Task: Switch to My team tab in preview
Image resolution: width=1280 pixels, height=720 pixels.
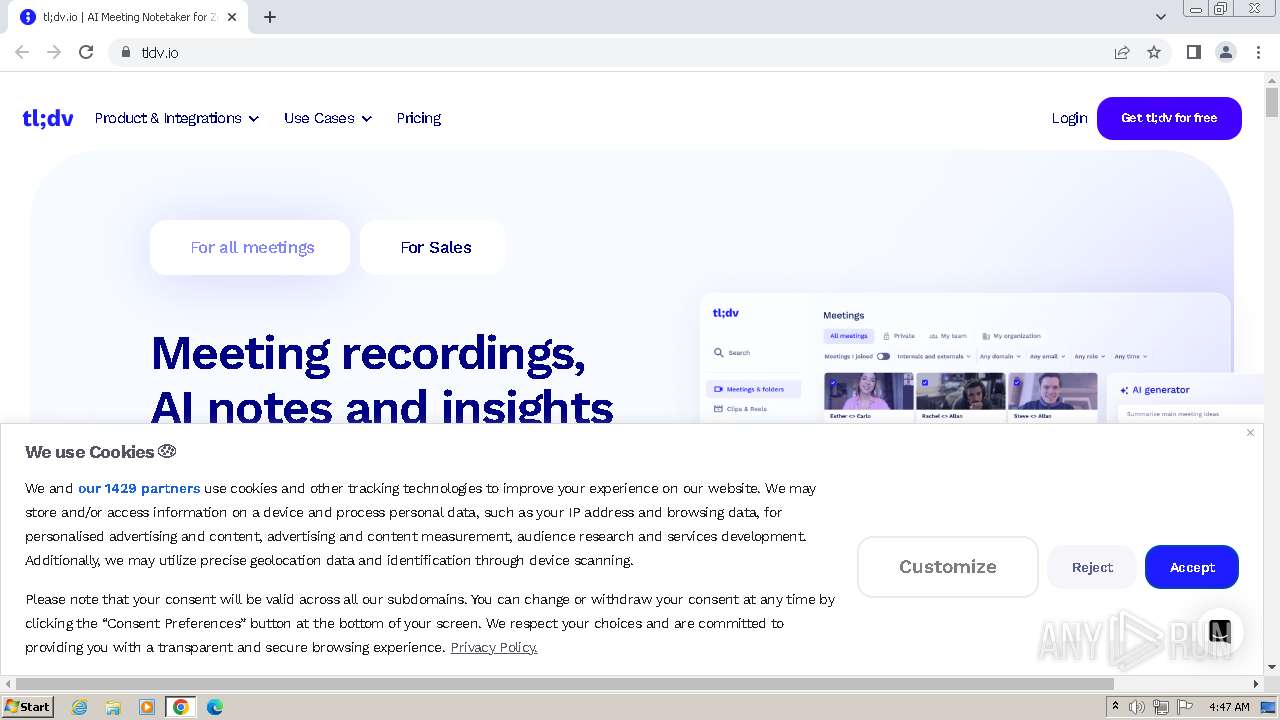Action: 948,336
